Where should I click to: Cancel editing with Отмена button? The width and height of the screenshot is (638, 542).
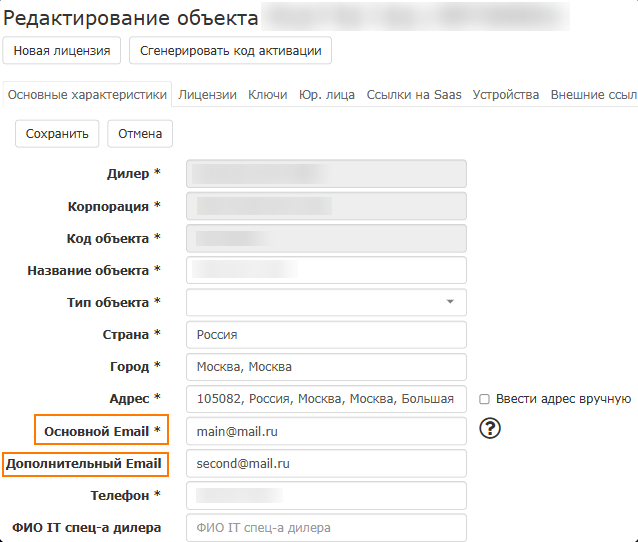click(140, 133)
